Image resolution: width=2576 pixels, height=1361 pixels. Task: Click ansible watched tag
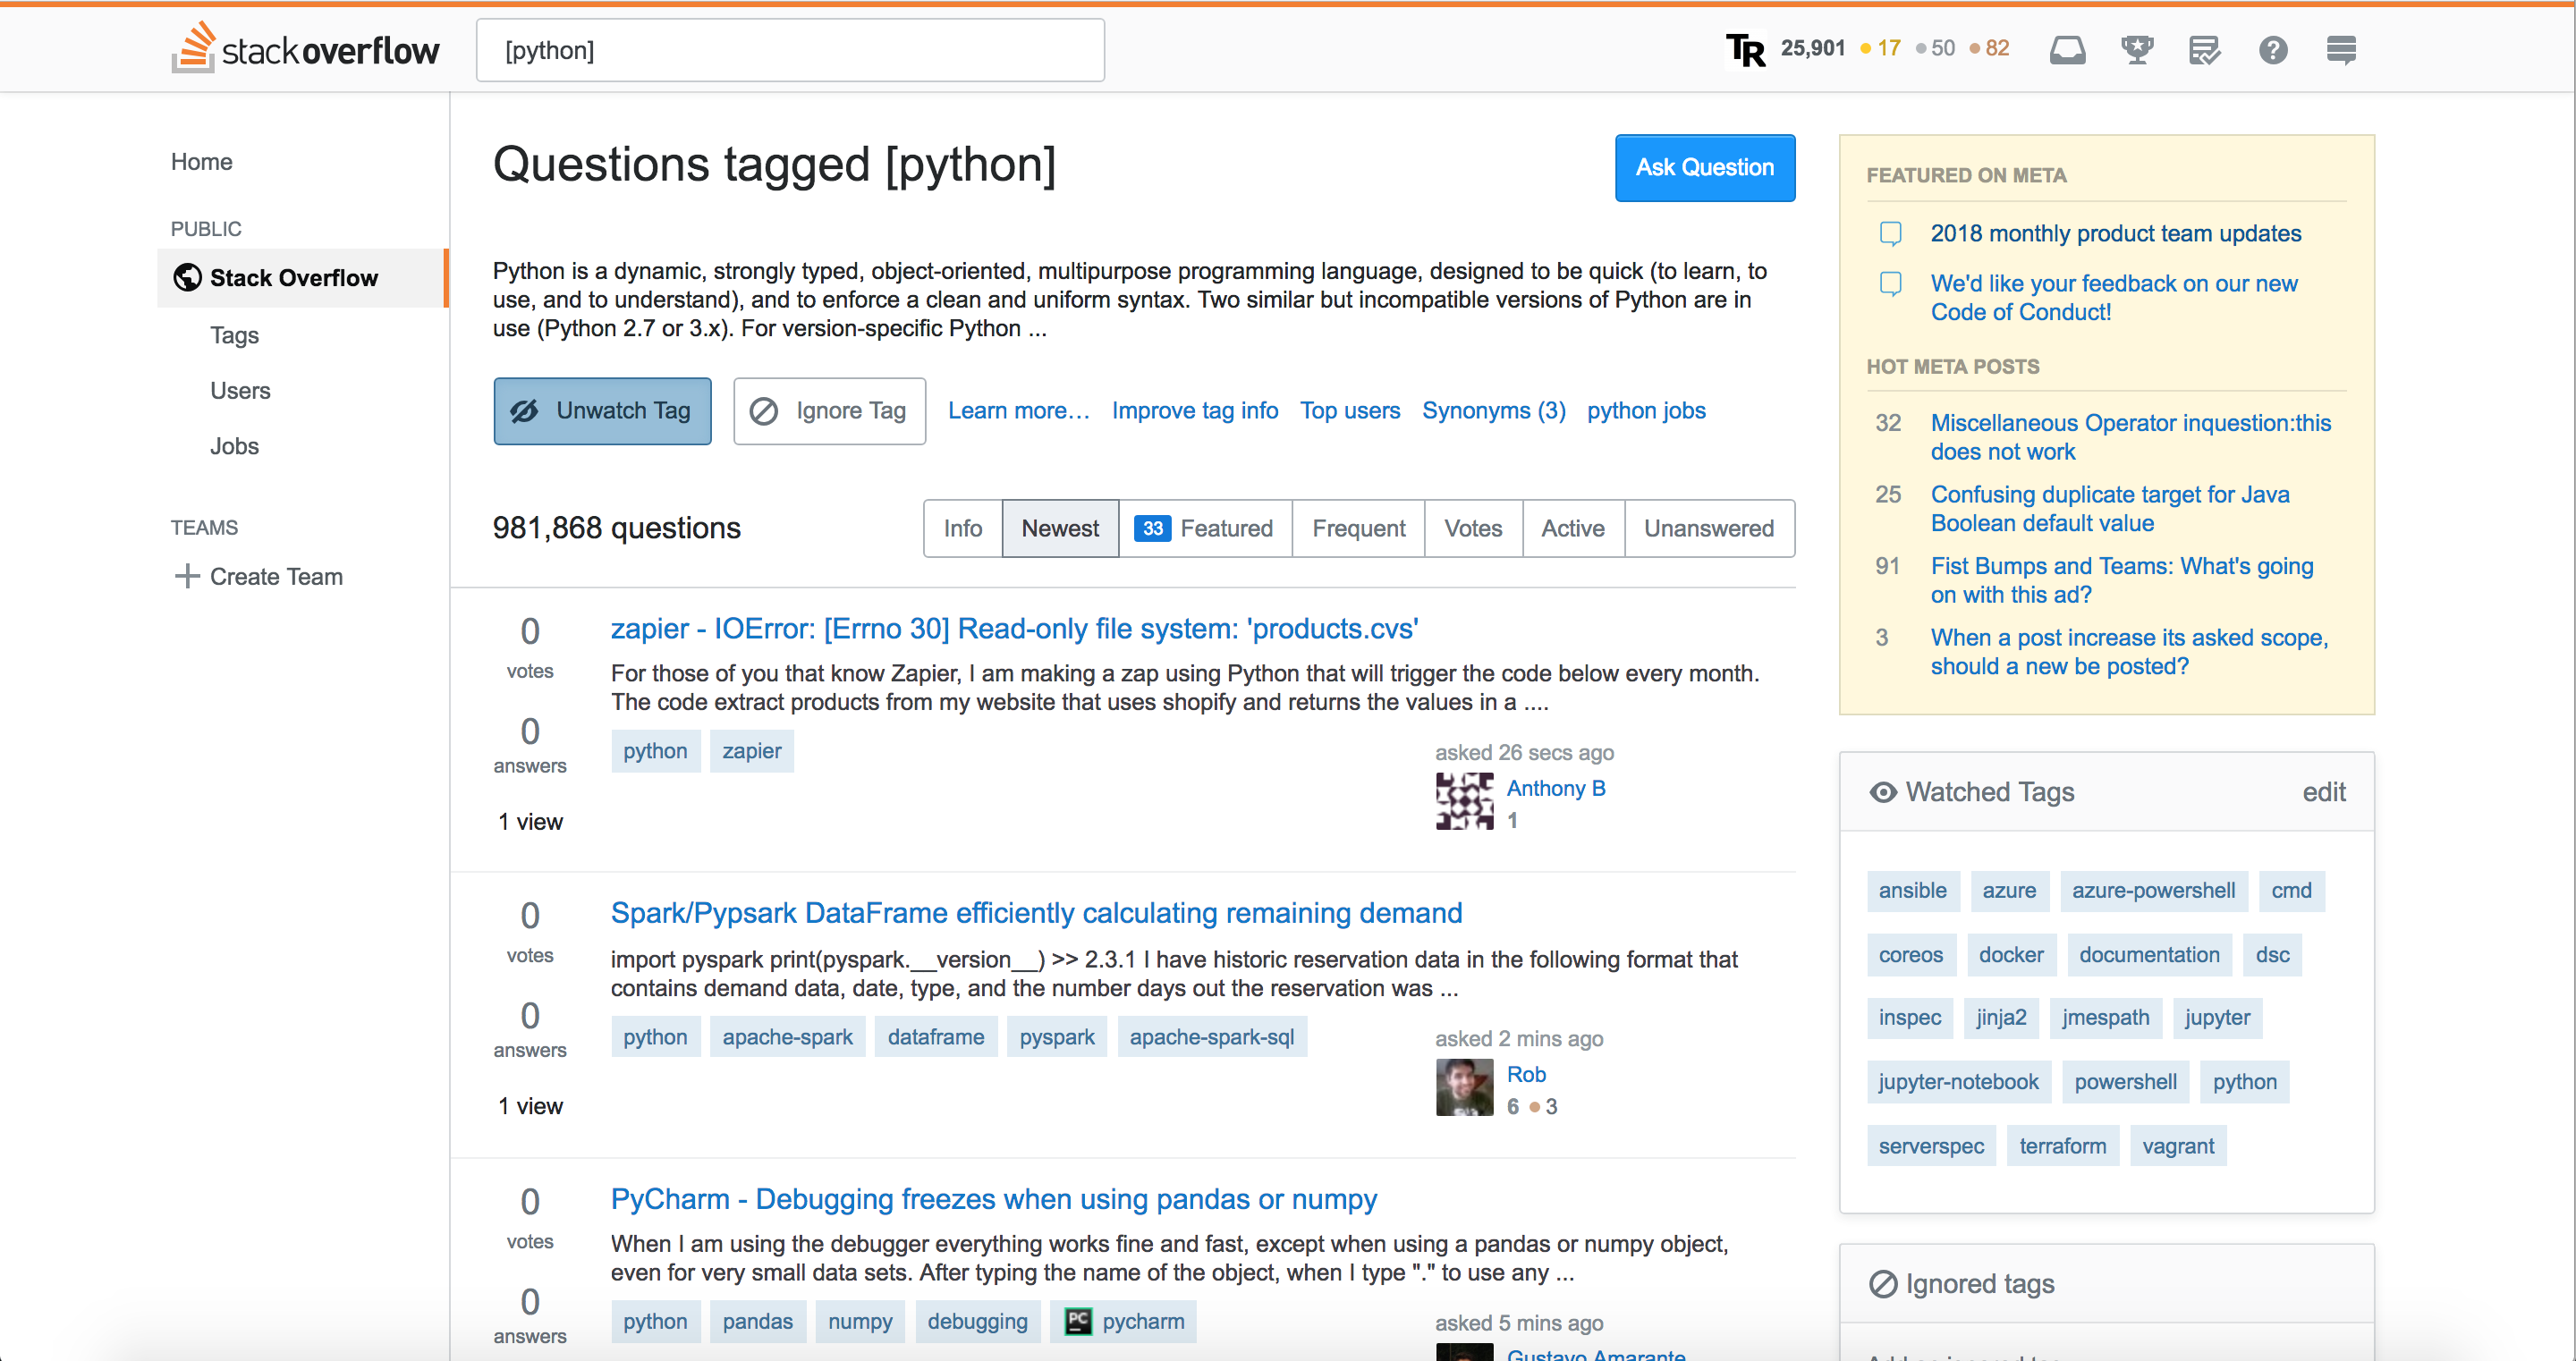1912,890
